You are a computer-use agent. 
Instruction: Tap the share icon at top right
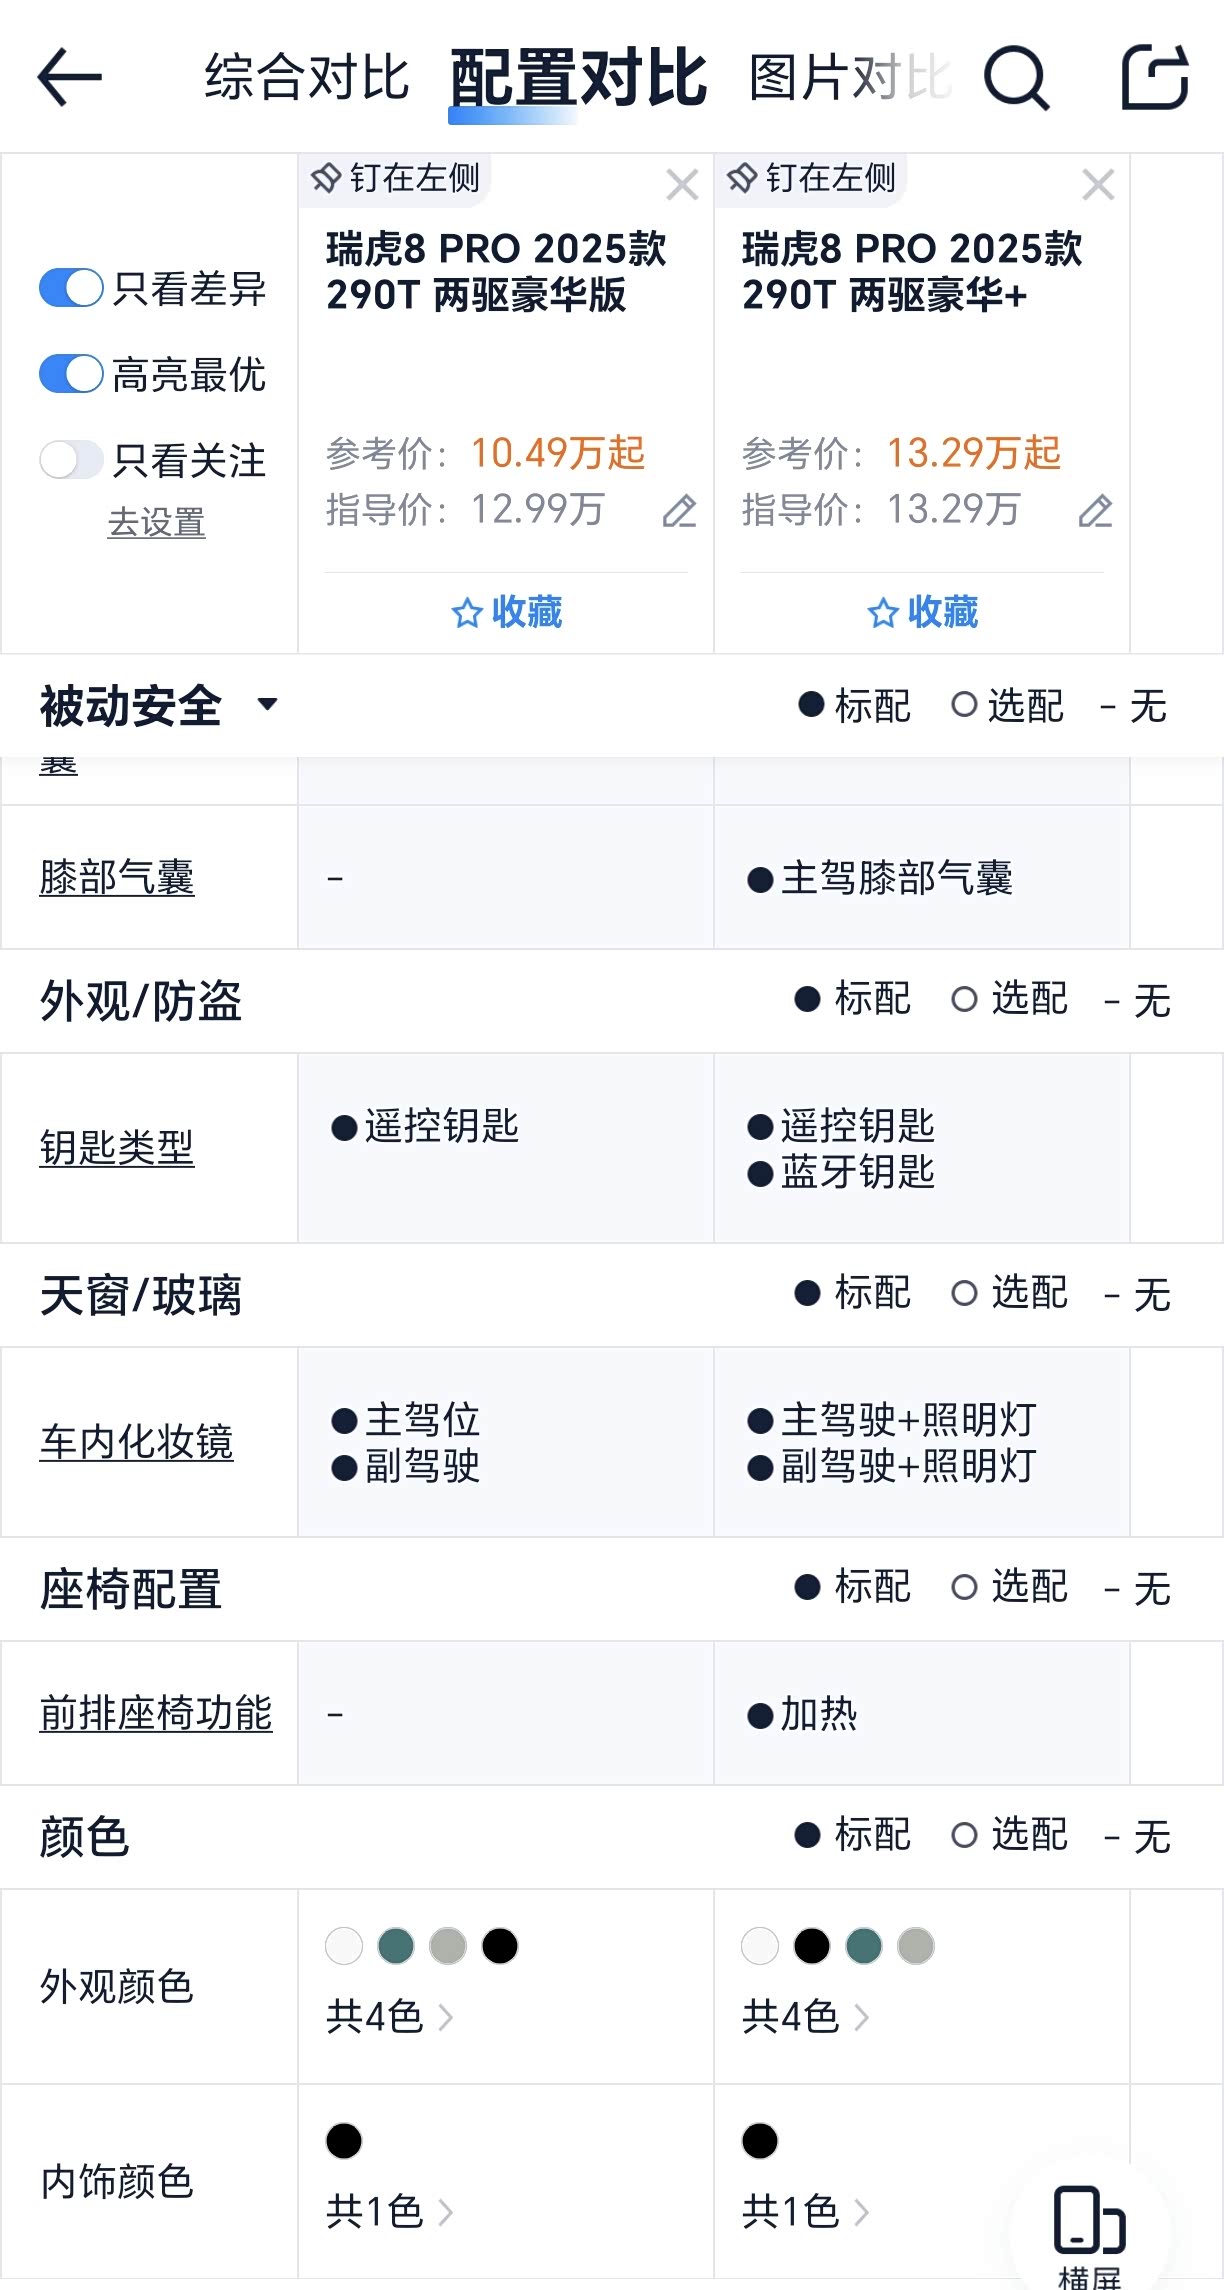(1155, 77)
